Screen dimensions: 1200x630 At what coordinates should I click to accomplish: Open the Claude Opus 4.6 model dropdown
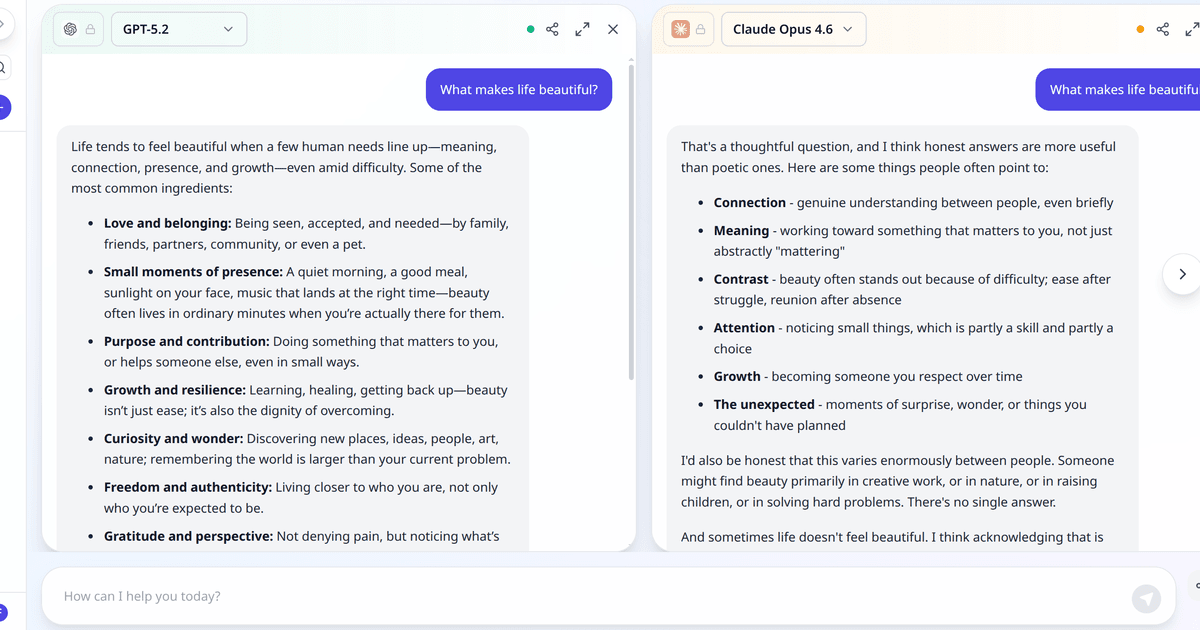[x=793, y=30]
